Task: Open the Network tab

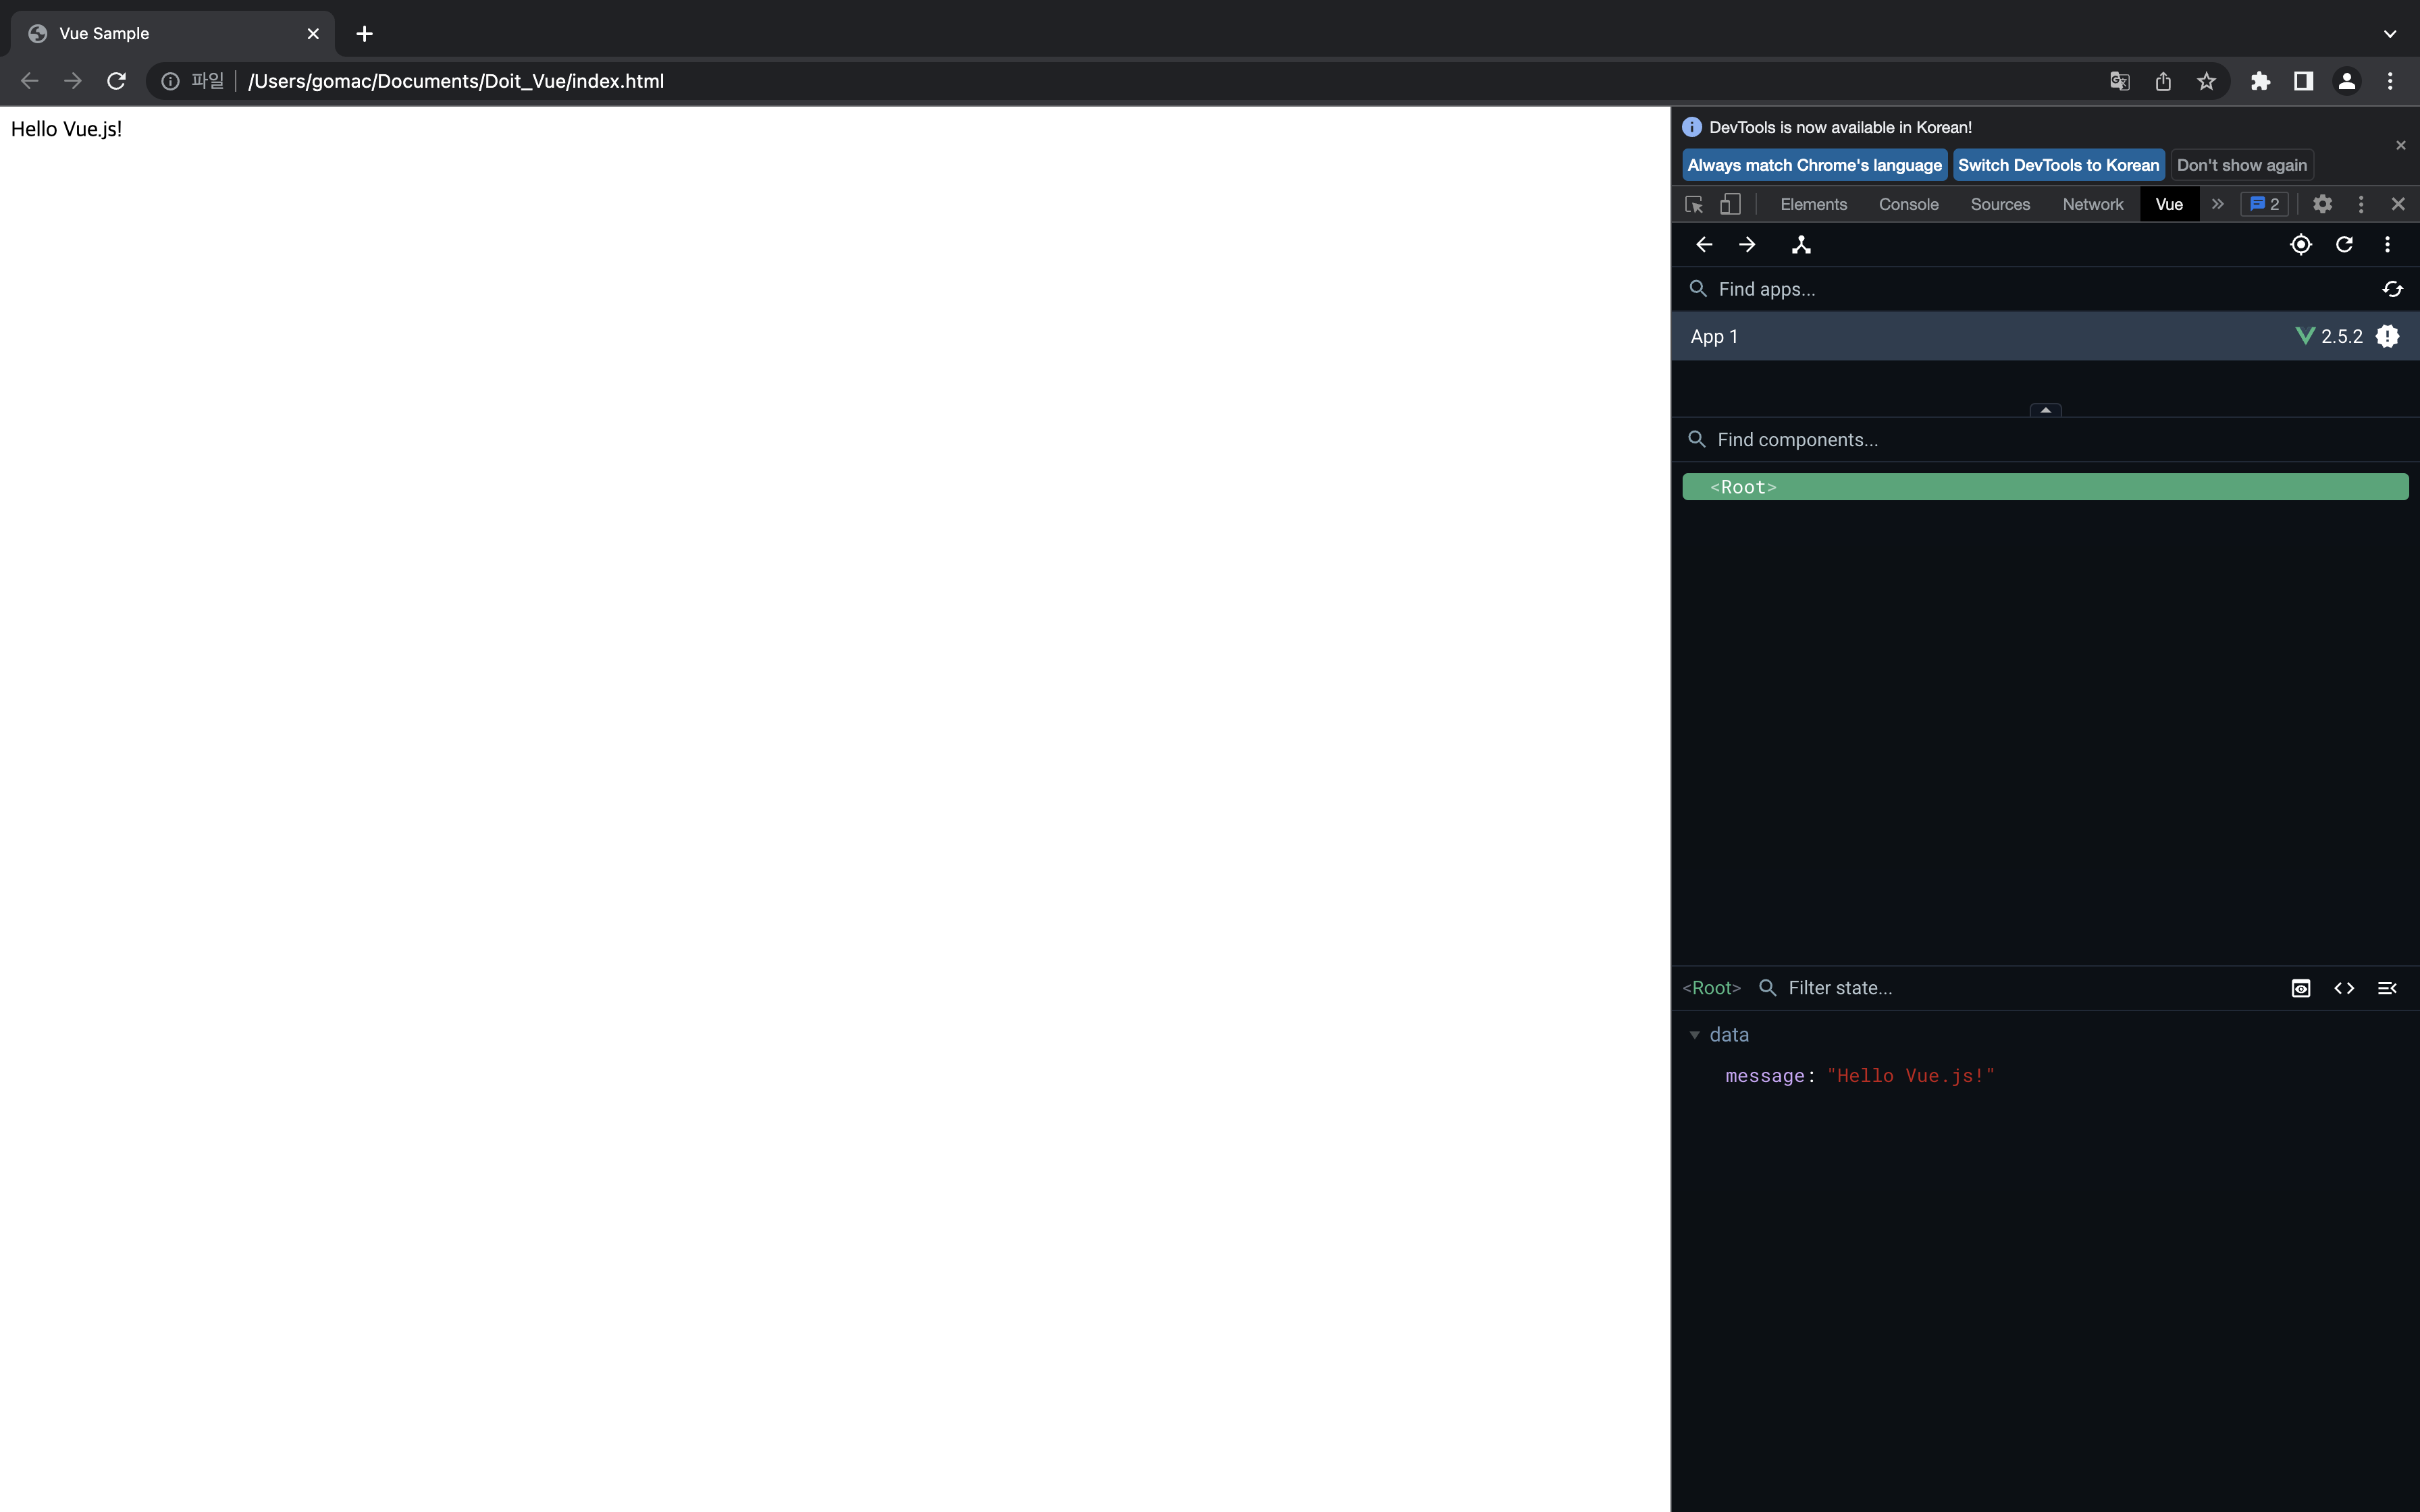Action: pyautogui.click(x=2092, y=204)
